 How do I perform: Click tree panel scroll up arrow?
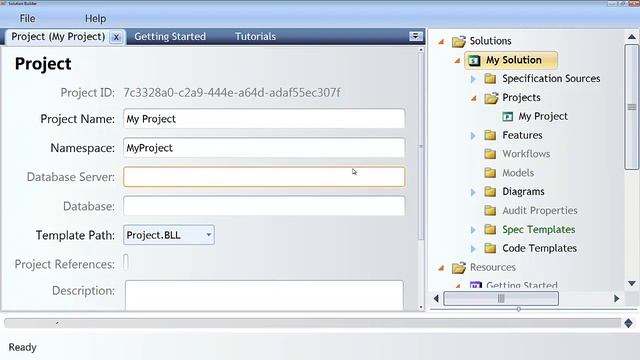click(x=631, y=37)
